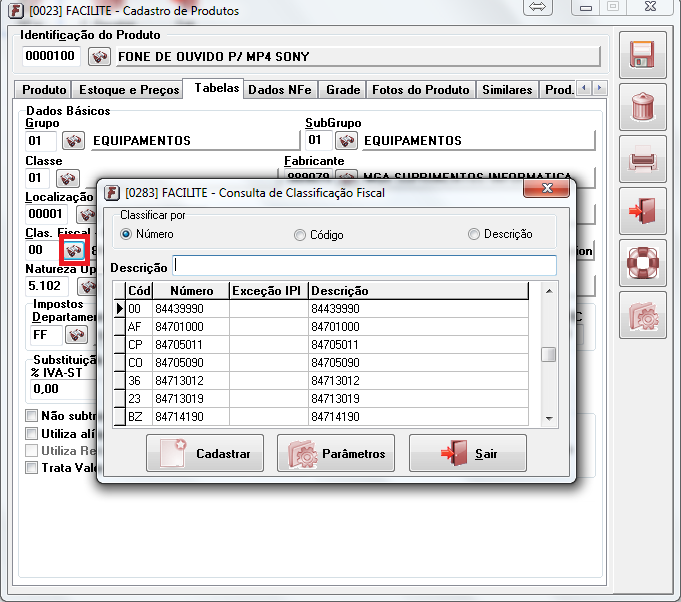Image resolution: width=681 pixels, height=602 pixels.
Task: Select the Código radio button
Action: 300,235
